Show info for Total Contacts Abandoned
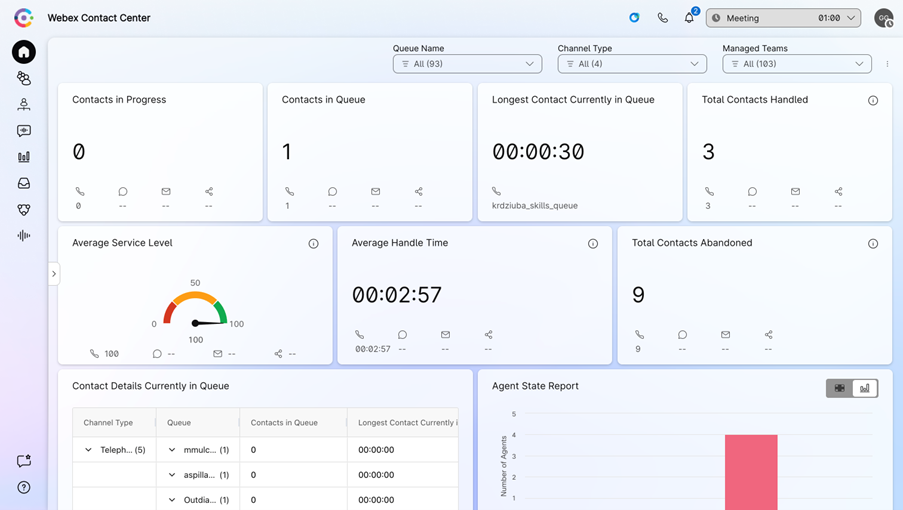This screenshot has height=510, width=903. (x=873, y=244)
